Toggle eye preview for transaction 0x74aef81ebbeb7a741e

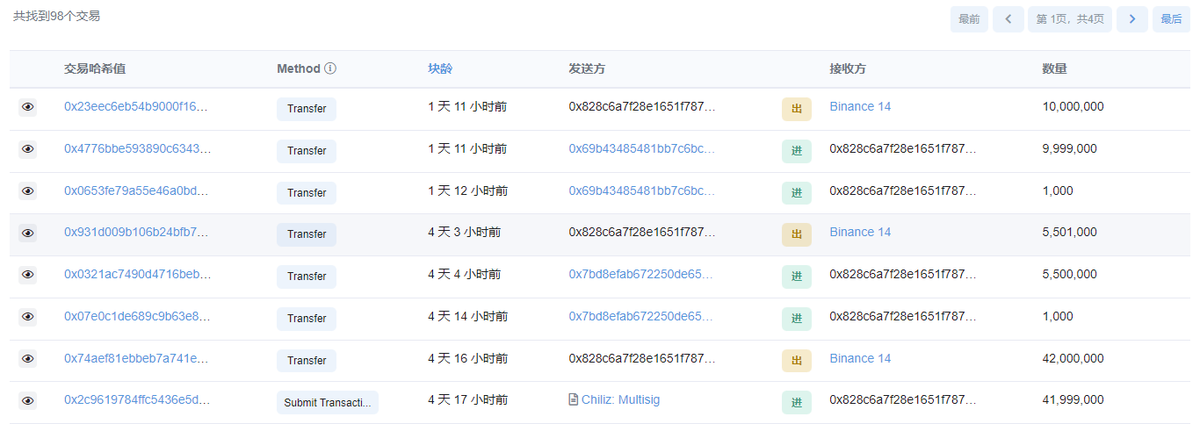28,359
